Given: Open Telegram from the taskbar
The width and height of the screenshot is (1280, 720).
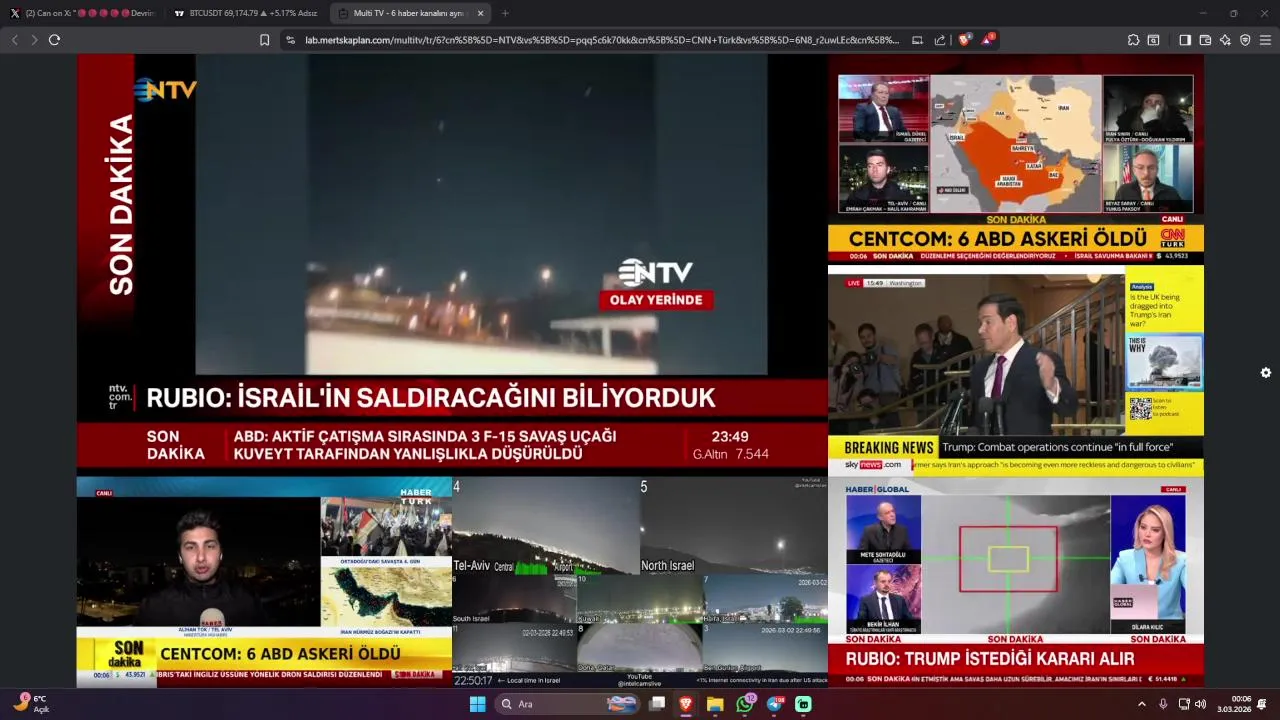Looking at the screenshot, I should tap(775, 704).
